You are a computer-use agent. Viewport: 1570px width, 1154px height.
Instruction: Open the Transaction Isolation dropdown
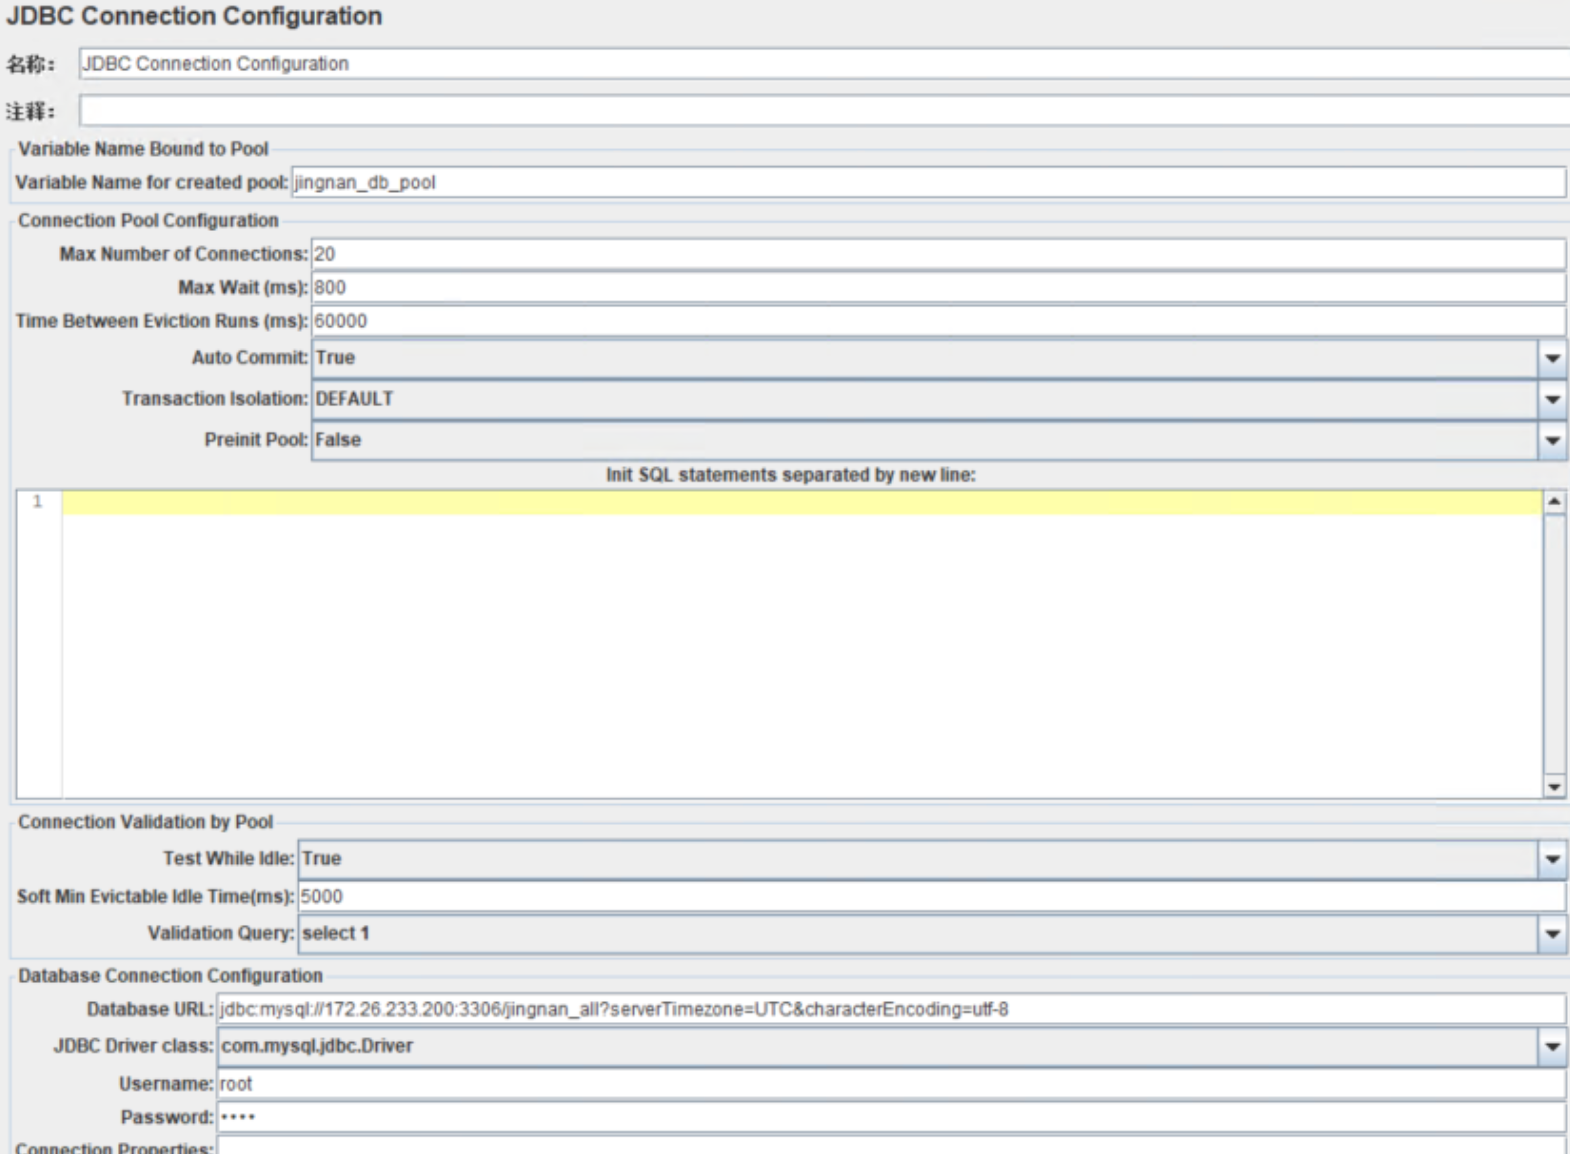[x=938, y=399]
